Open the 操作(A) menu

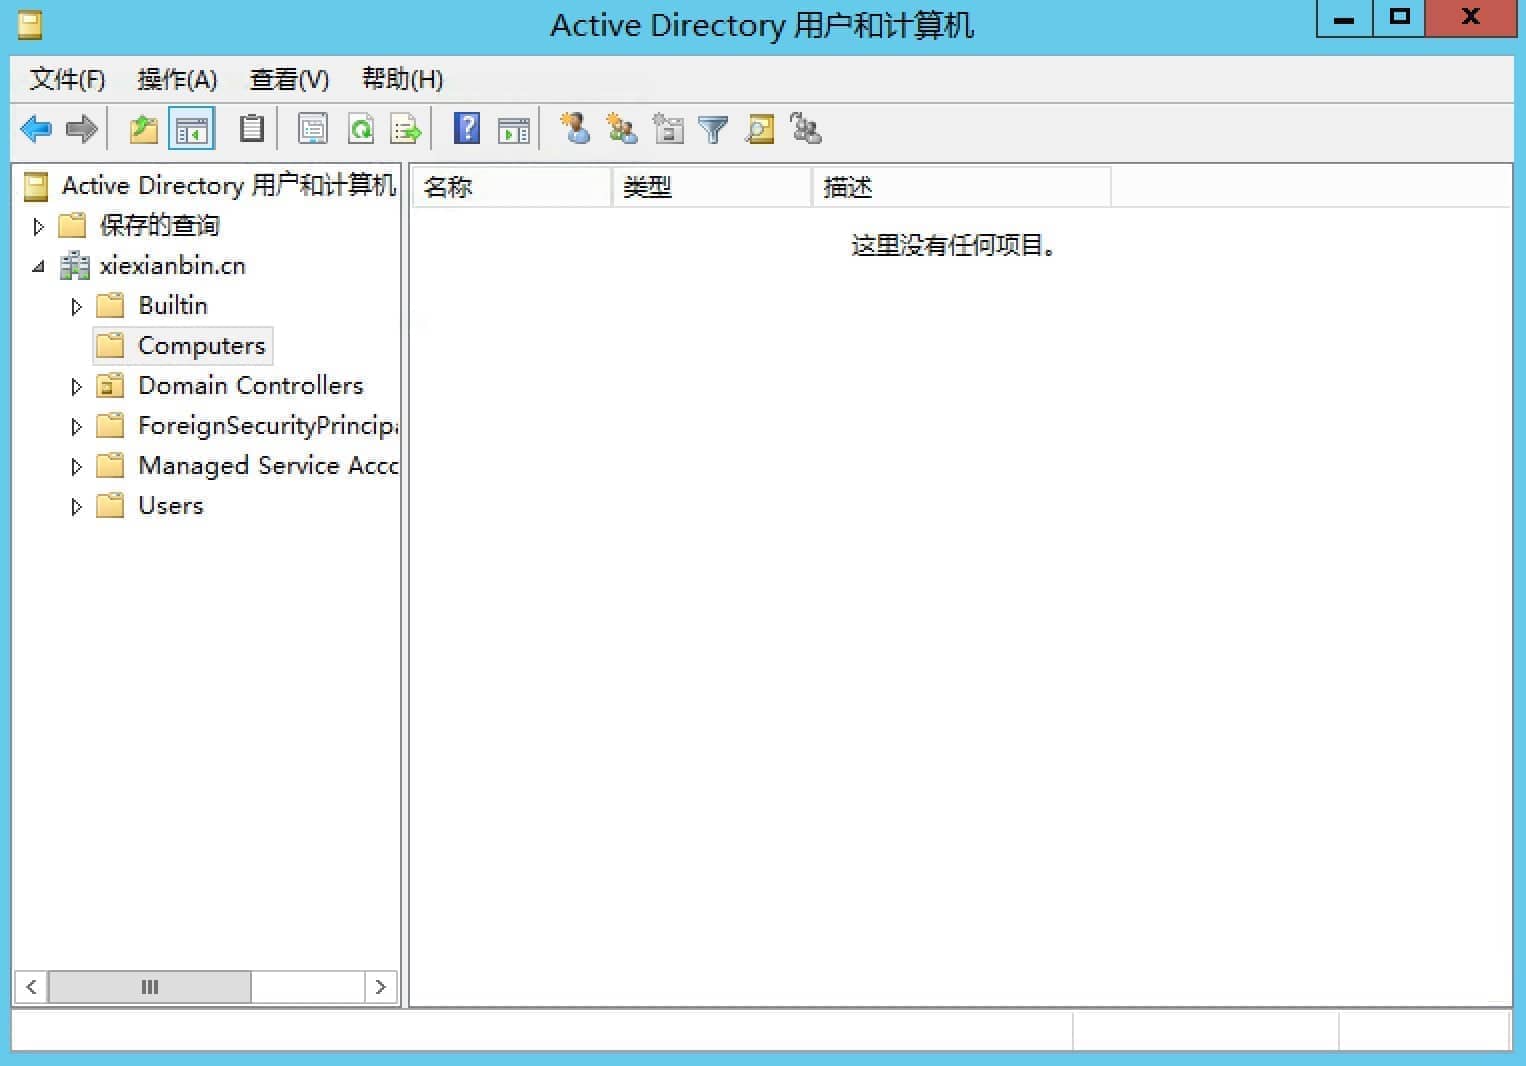[177, 79]
